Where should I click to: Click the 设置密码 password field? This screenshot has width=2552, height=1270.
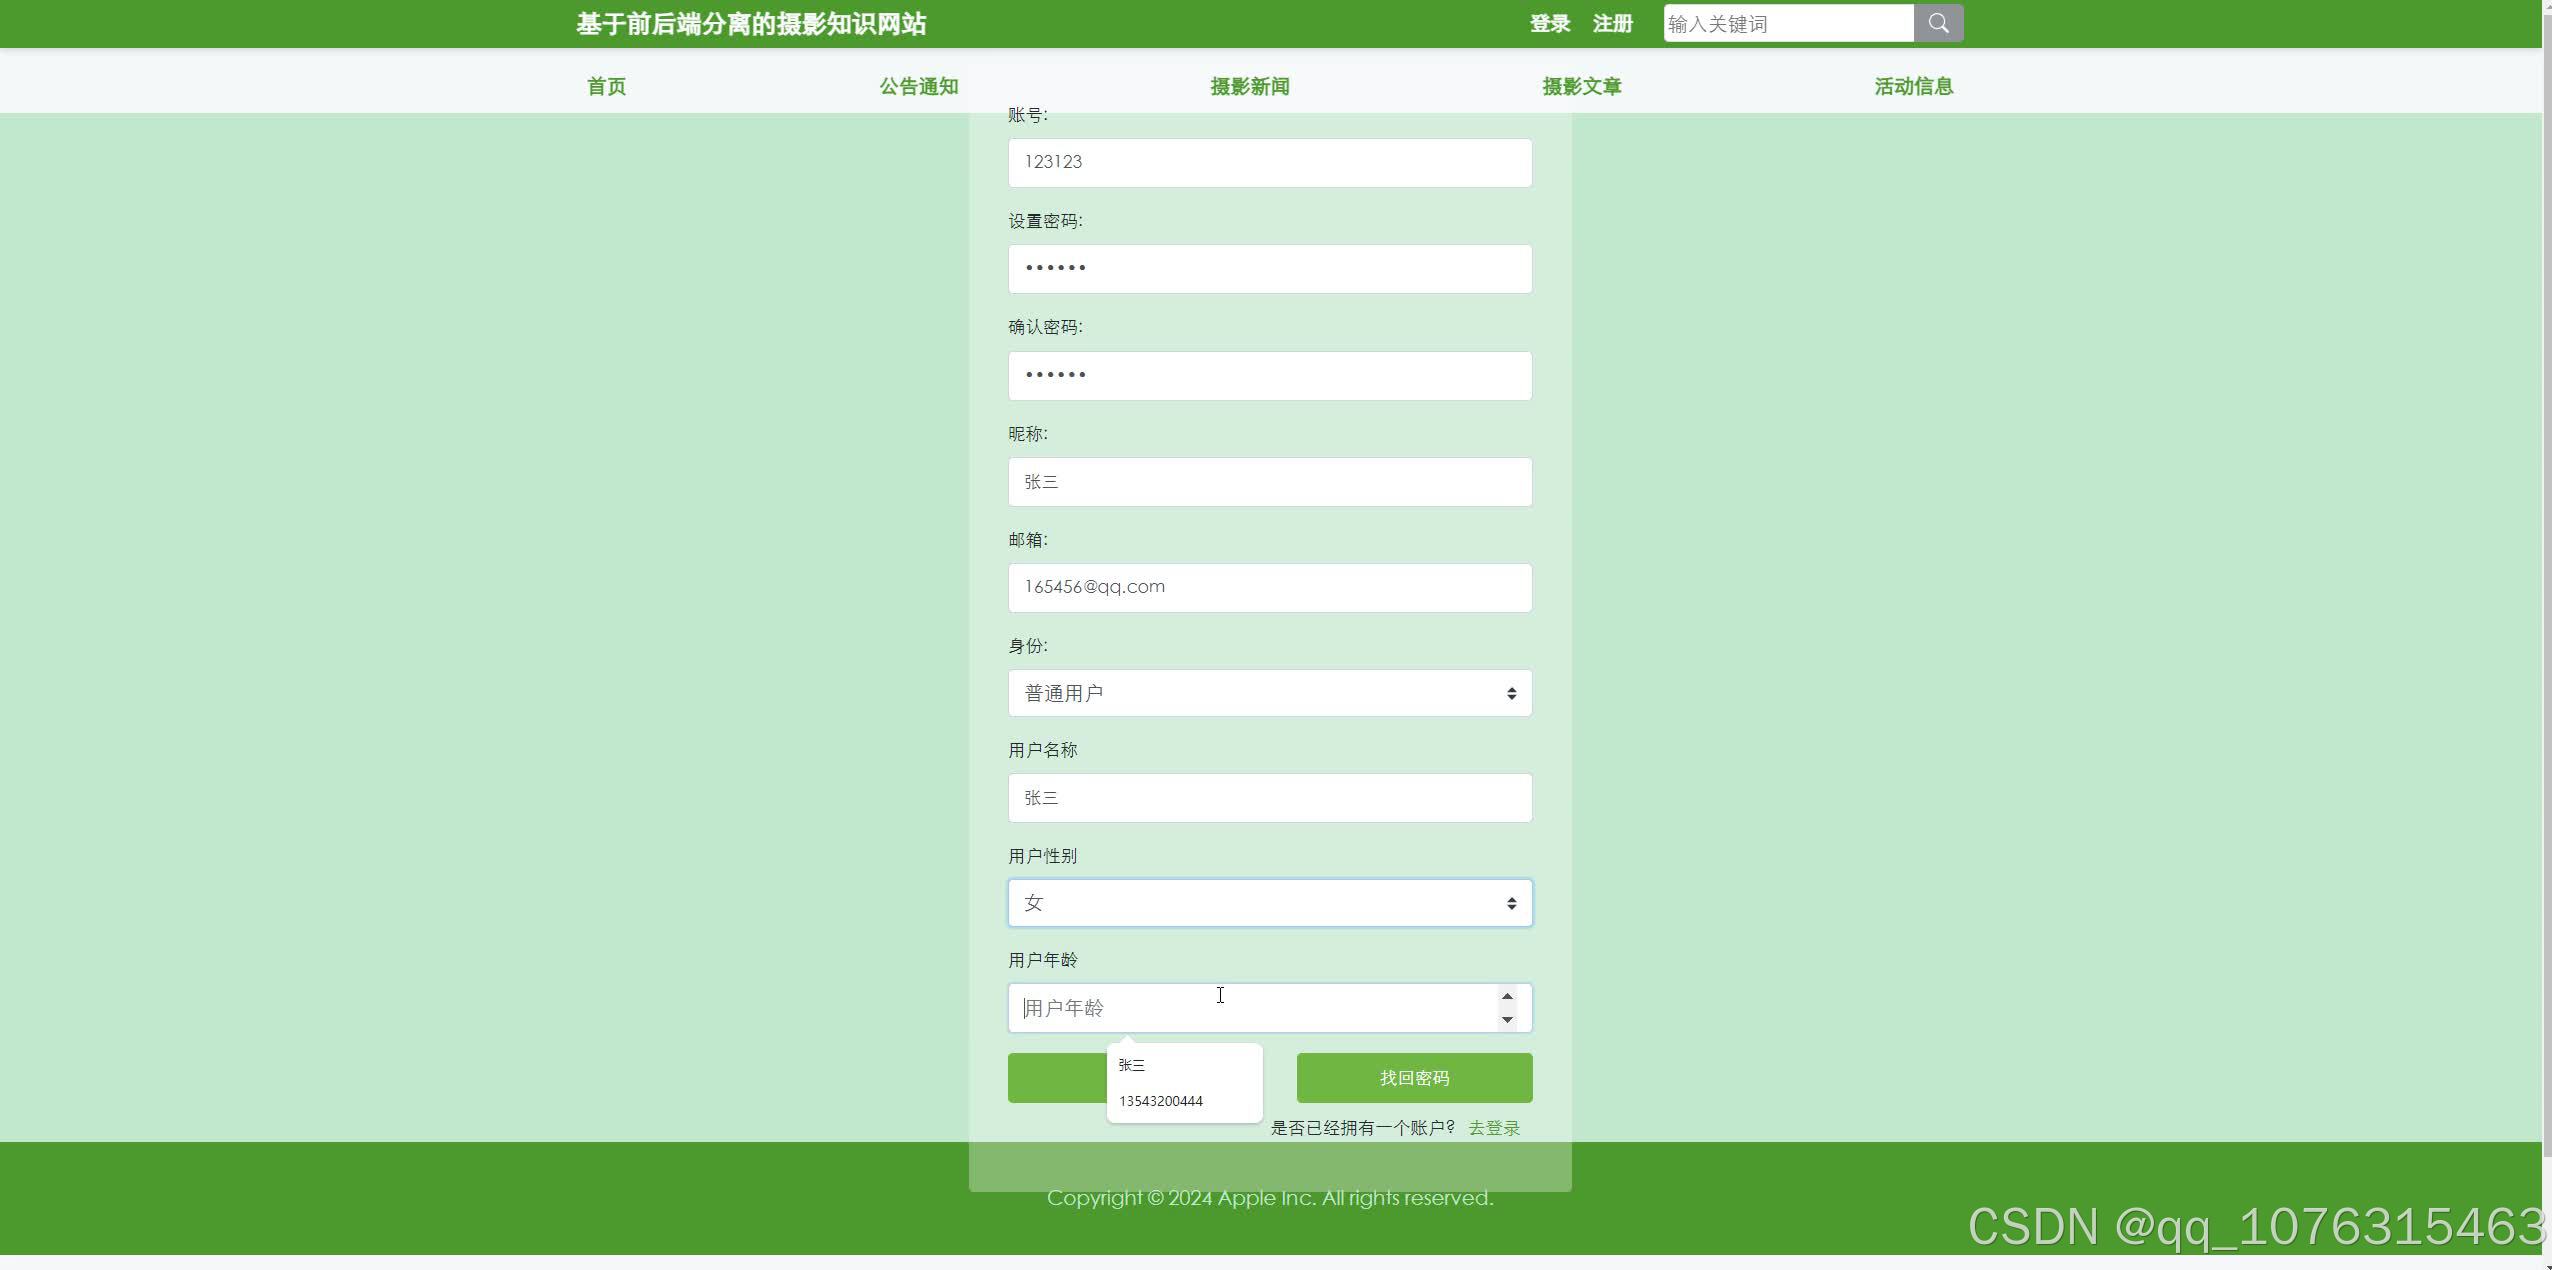tap(1268, 268)
